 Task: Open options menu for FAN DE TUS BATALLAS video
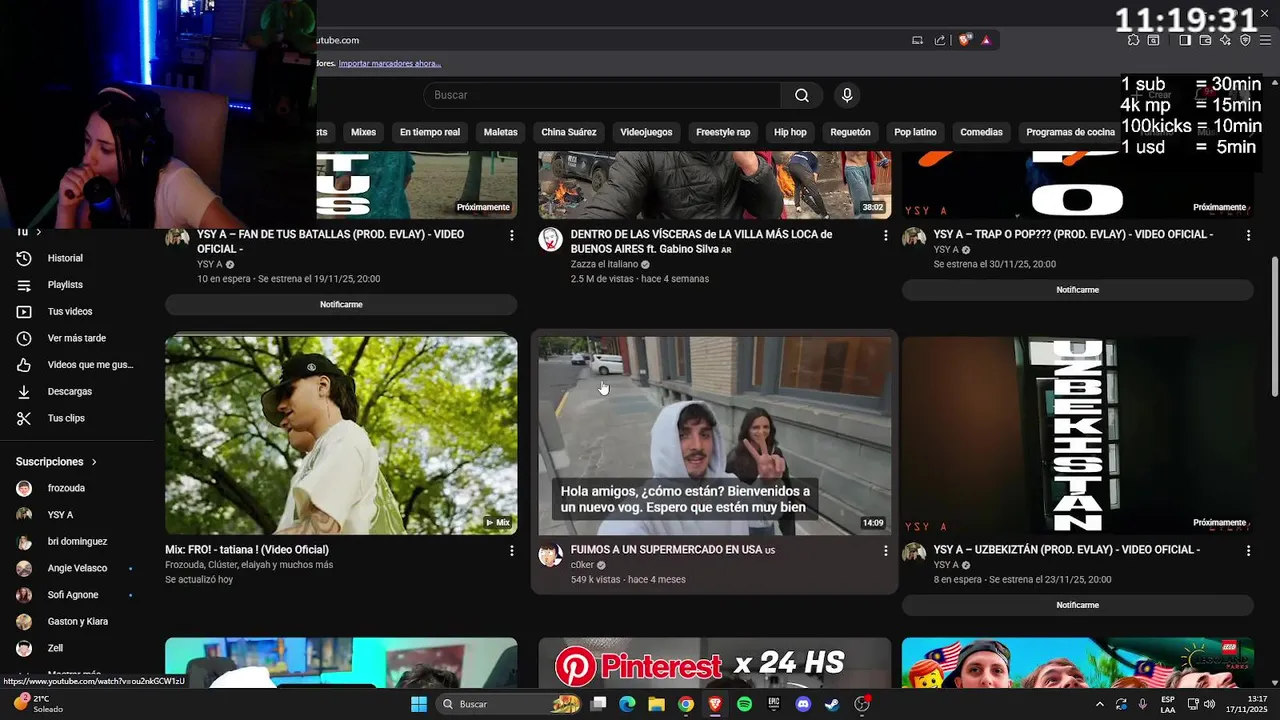512,235
